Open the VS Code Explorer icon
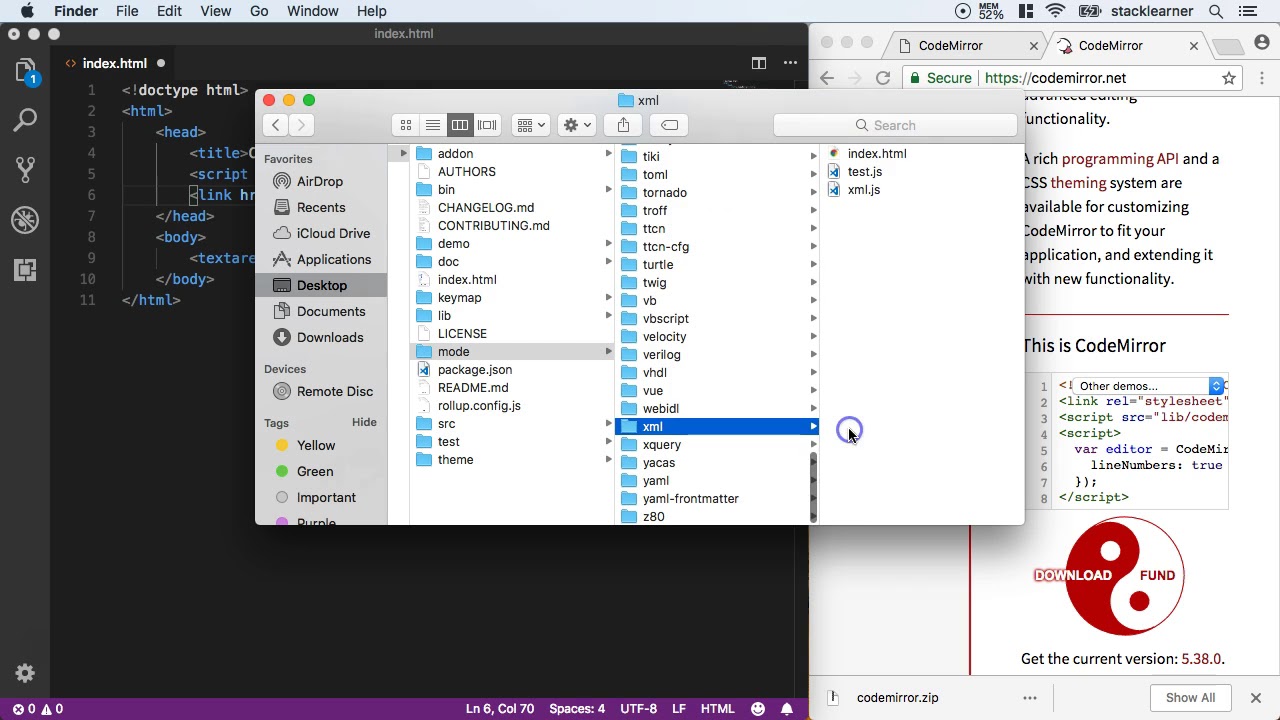 tap(26, 71)
